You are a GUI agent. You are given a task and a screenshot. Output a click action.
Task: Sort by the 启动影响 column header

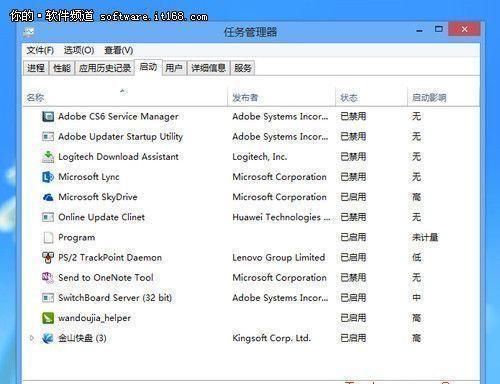pos(429,98)
